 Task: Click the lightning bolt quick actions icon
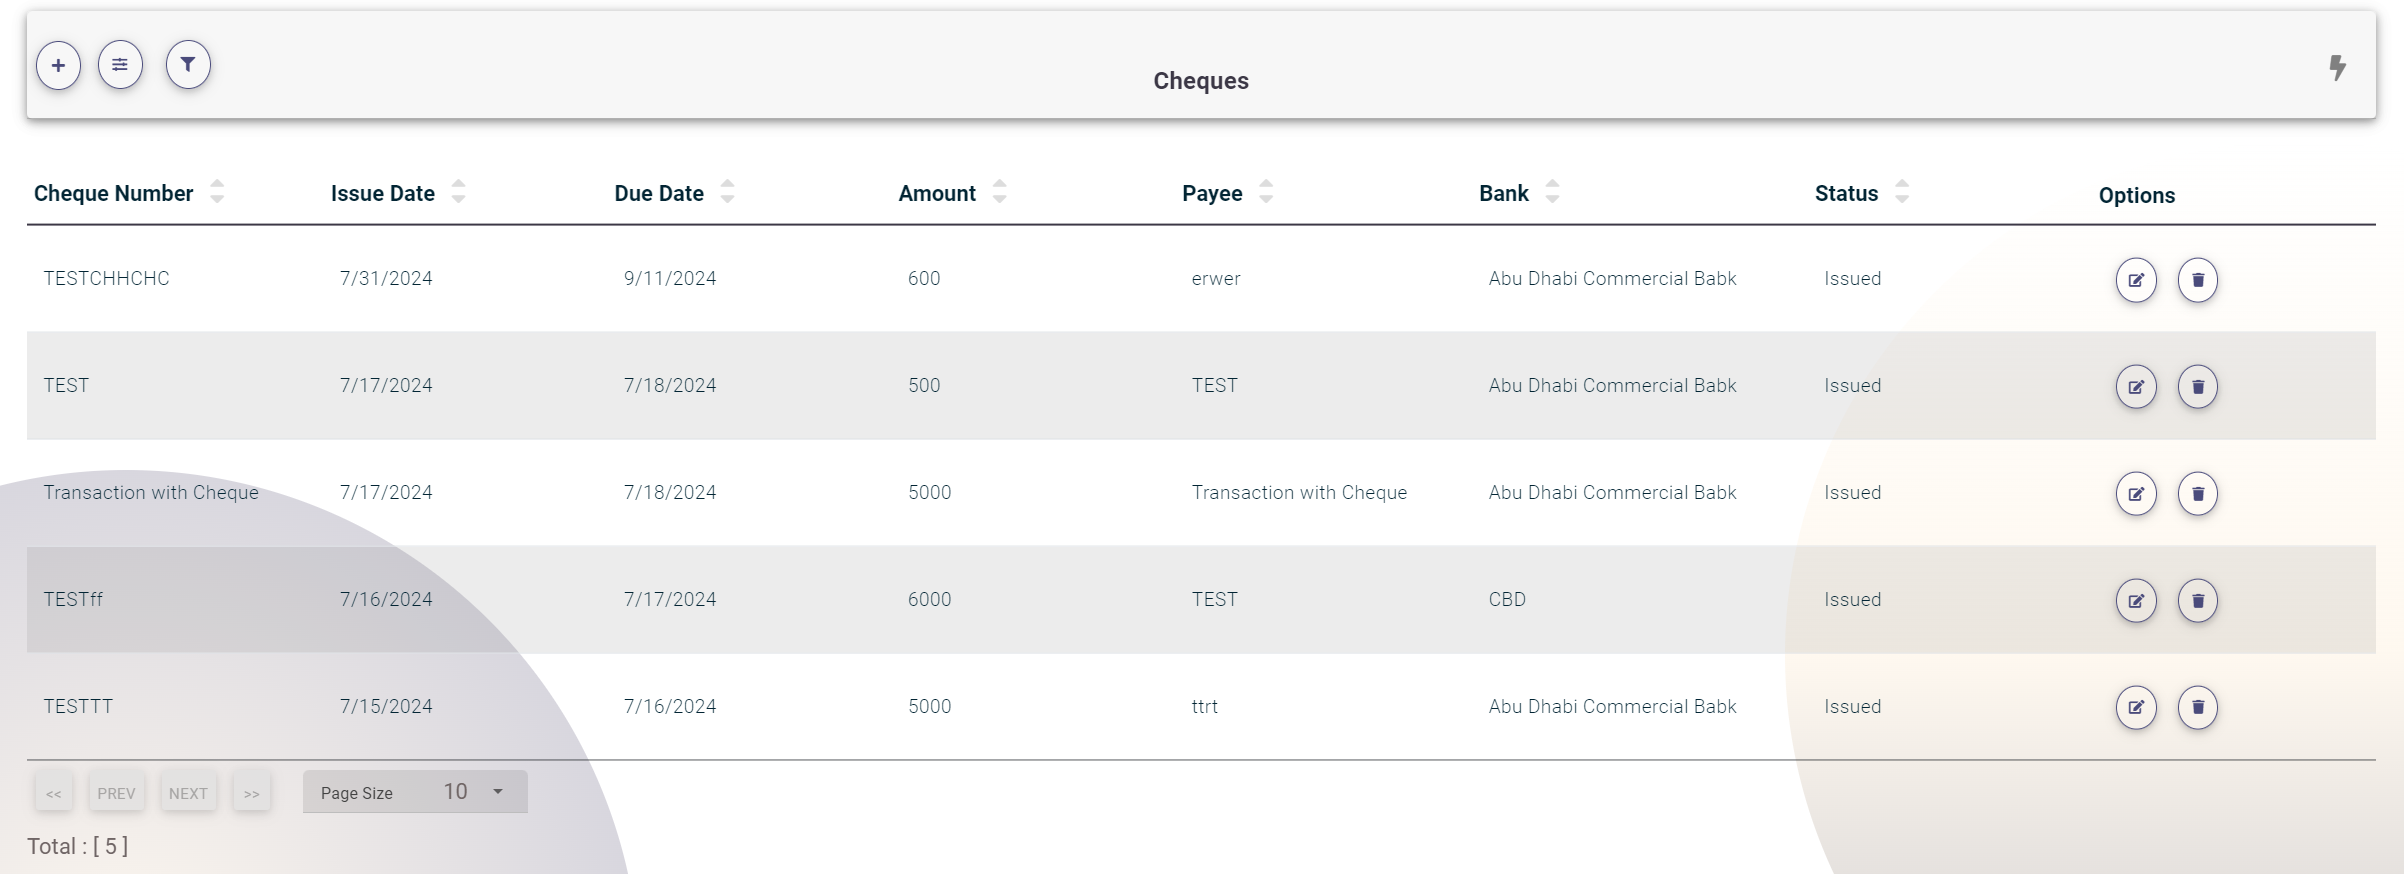coord(2337,68)
